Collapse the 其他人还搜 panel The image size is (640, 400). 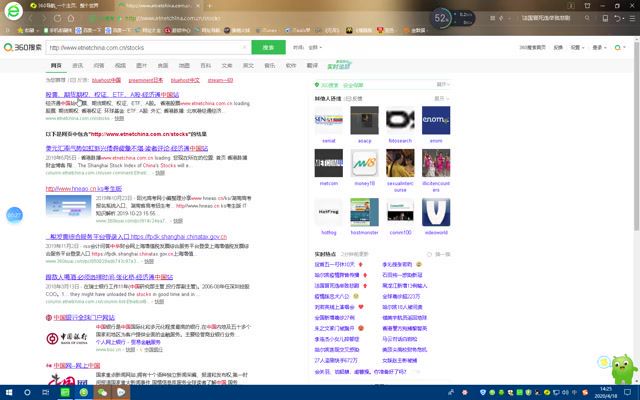(x=442, y=98)
